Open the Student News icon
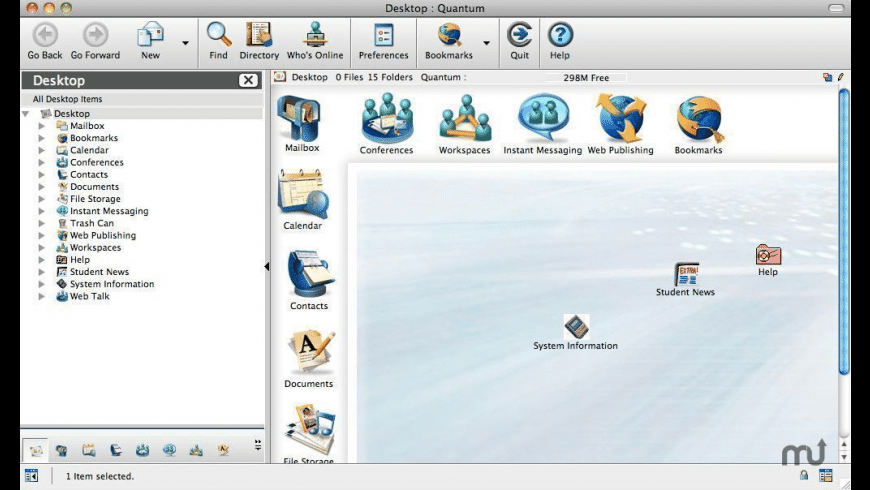Image resolution: width=870 pixels, height=490 pixels. pyautogui.click(x=686, y=274)
